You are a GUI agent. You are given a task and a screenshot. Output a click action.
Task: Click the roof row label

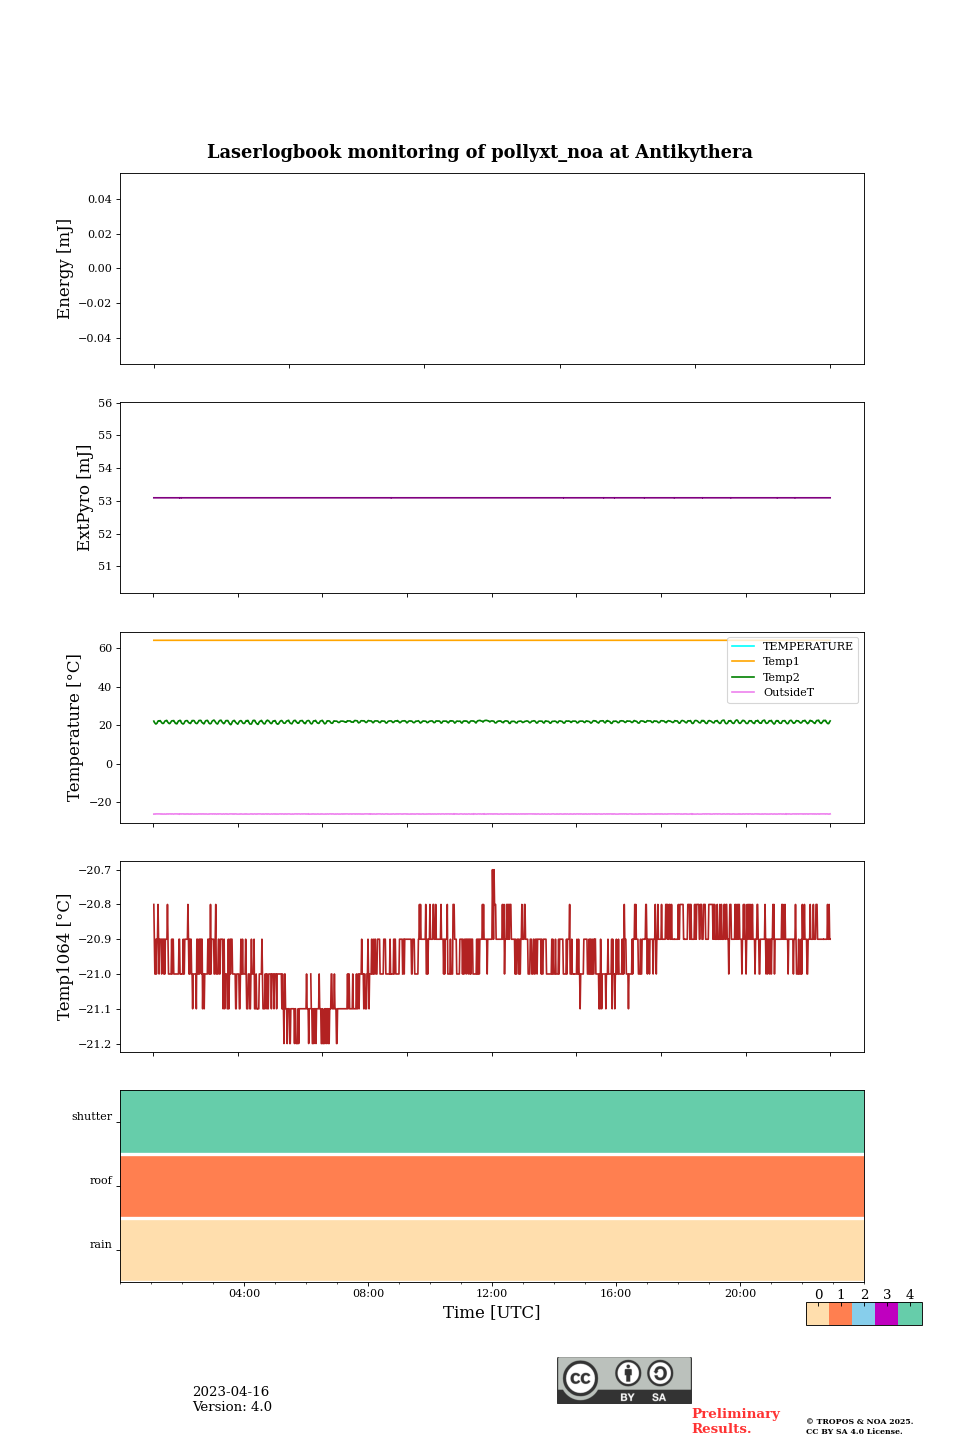pyautogui.click(x=101, y=1180)
